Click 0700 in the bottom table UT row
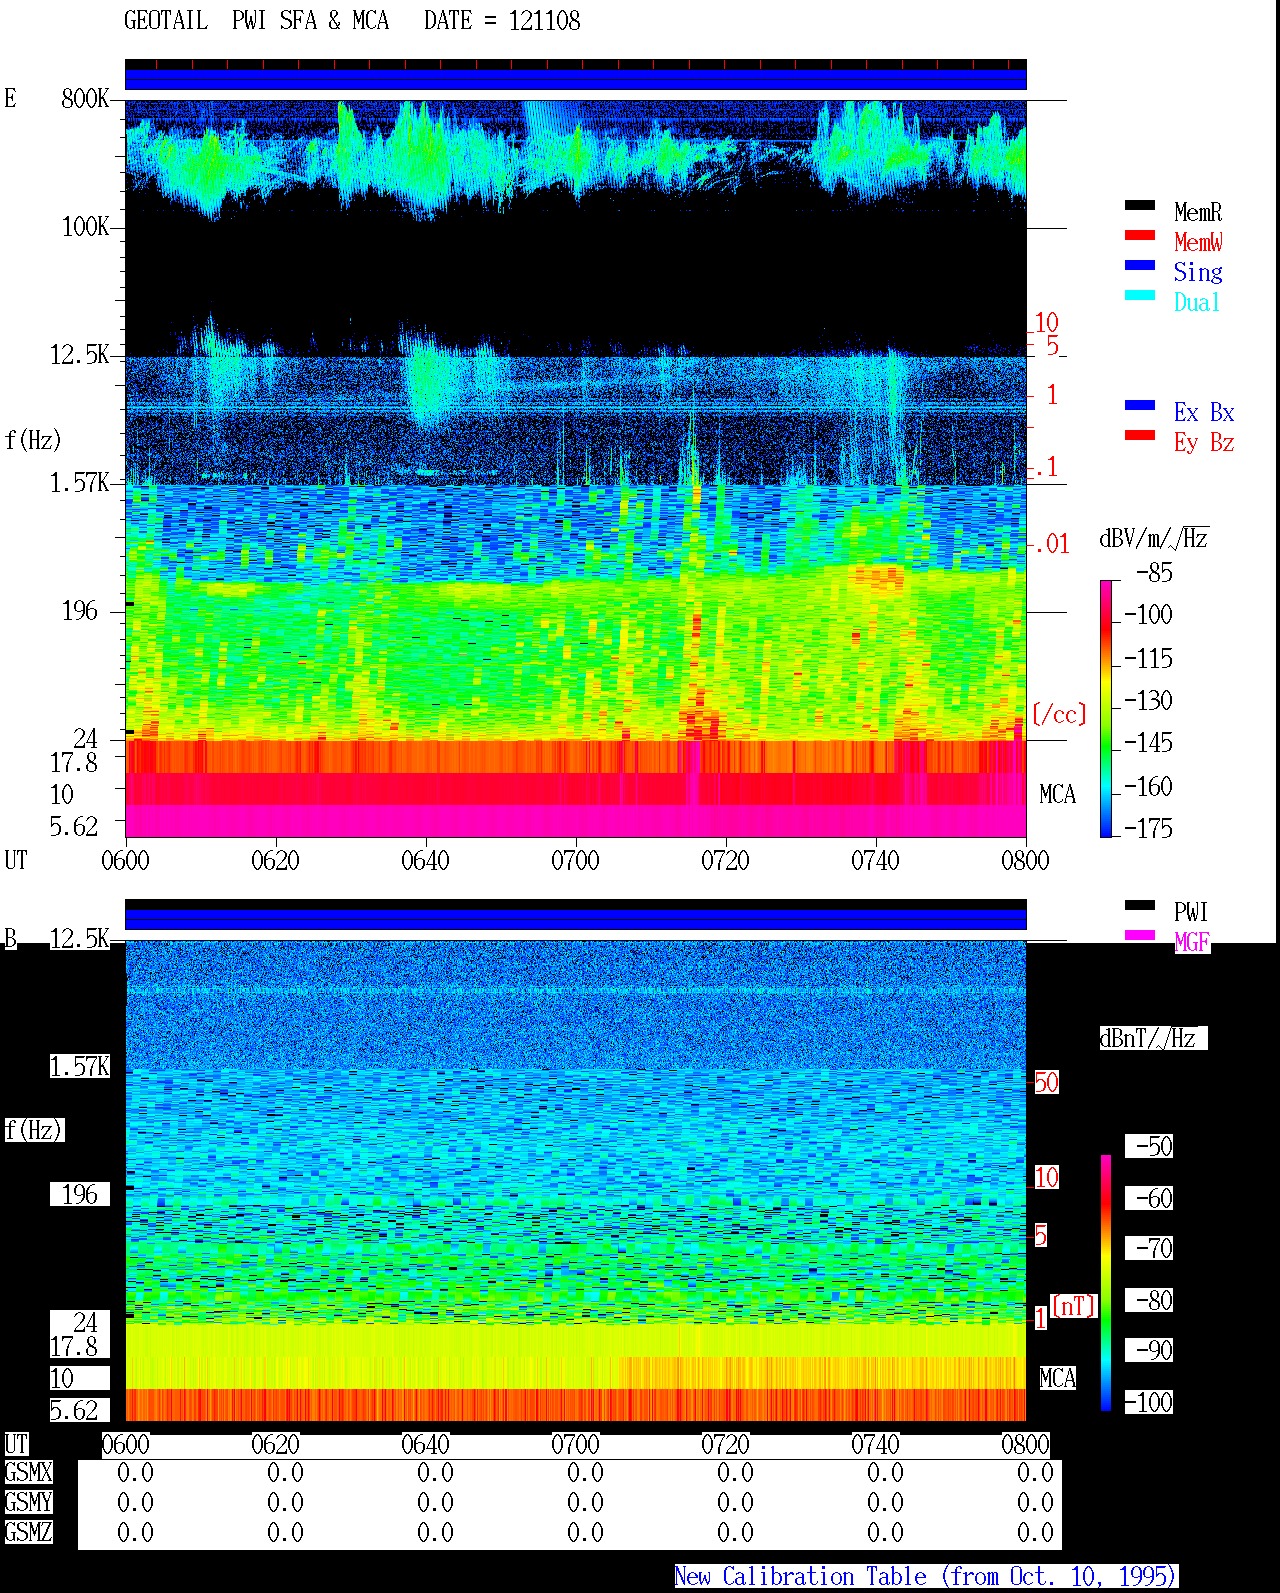 (x=575, y=1444)
